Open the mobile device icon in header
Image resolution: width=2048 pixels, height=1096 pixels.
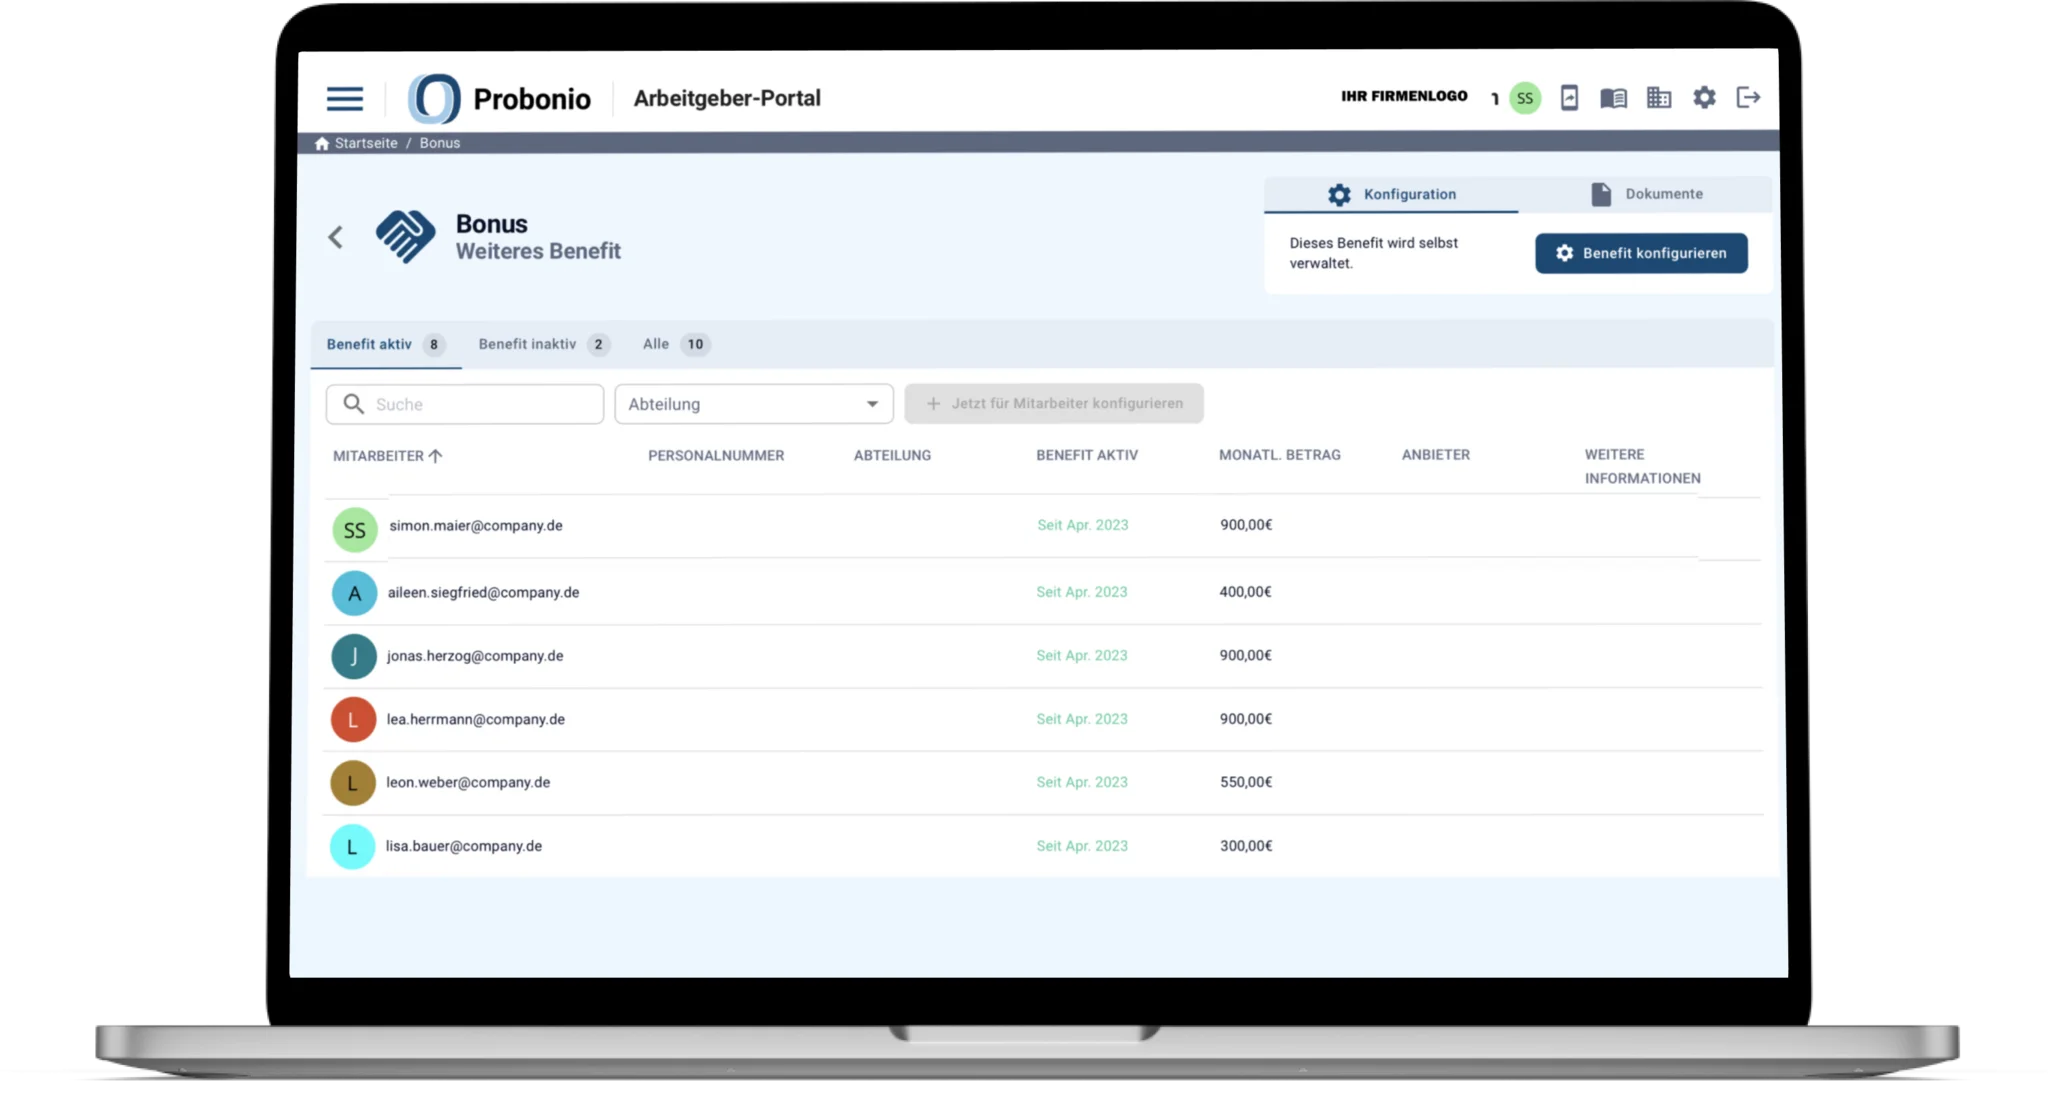click(x=1569, y=98)
